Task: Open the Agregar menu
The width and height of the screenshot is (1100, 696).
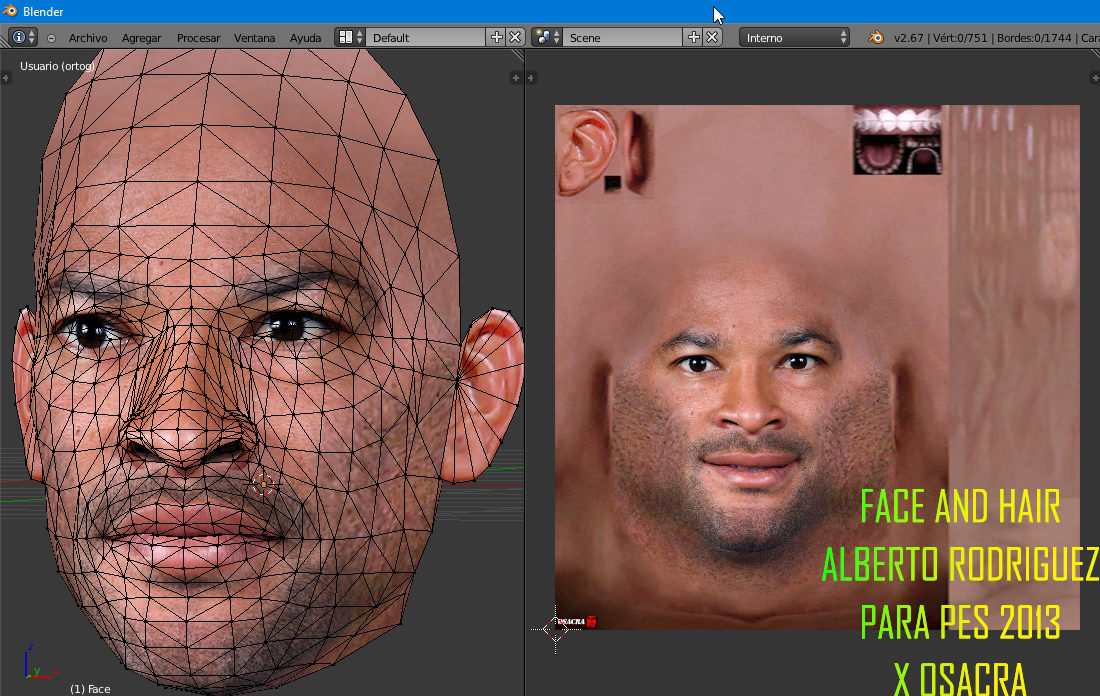Action: (x=141, y=38)
